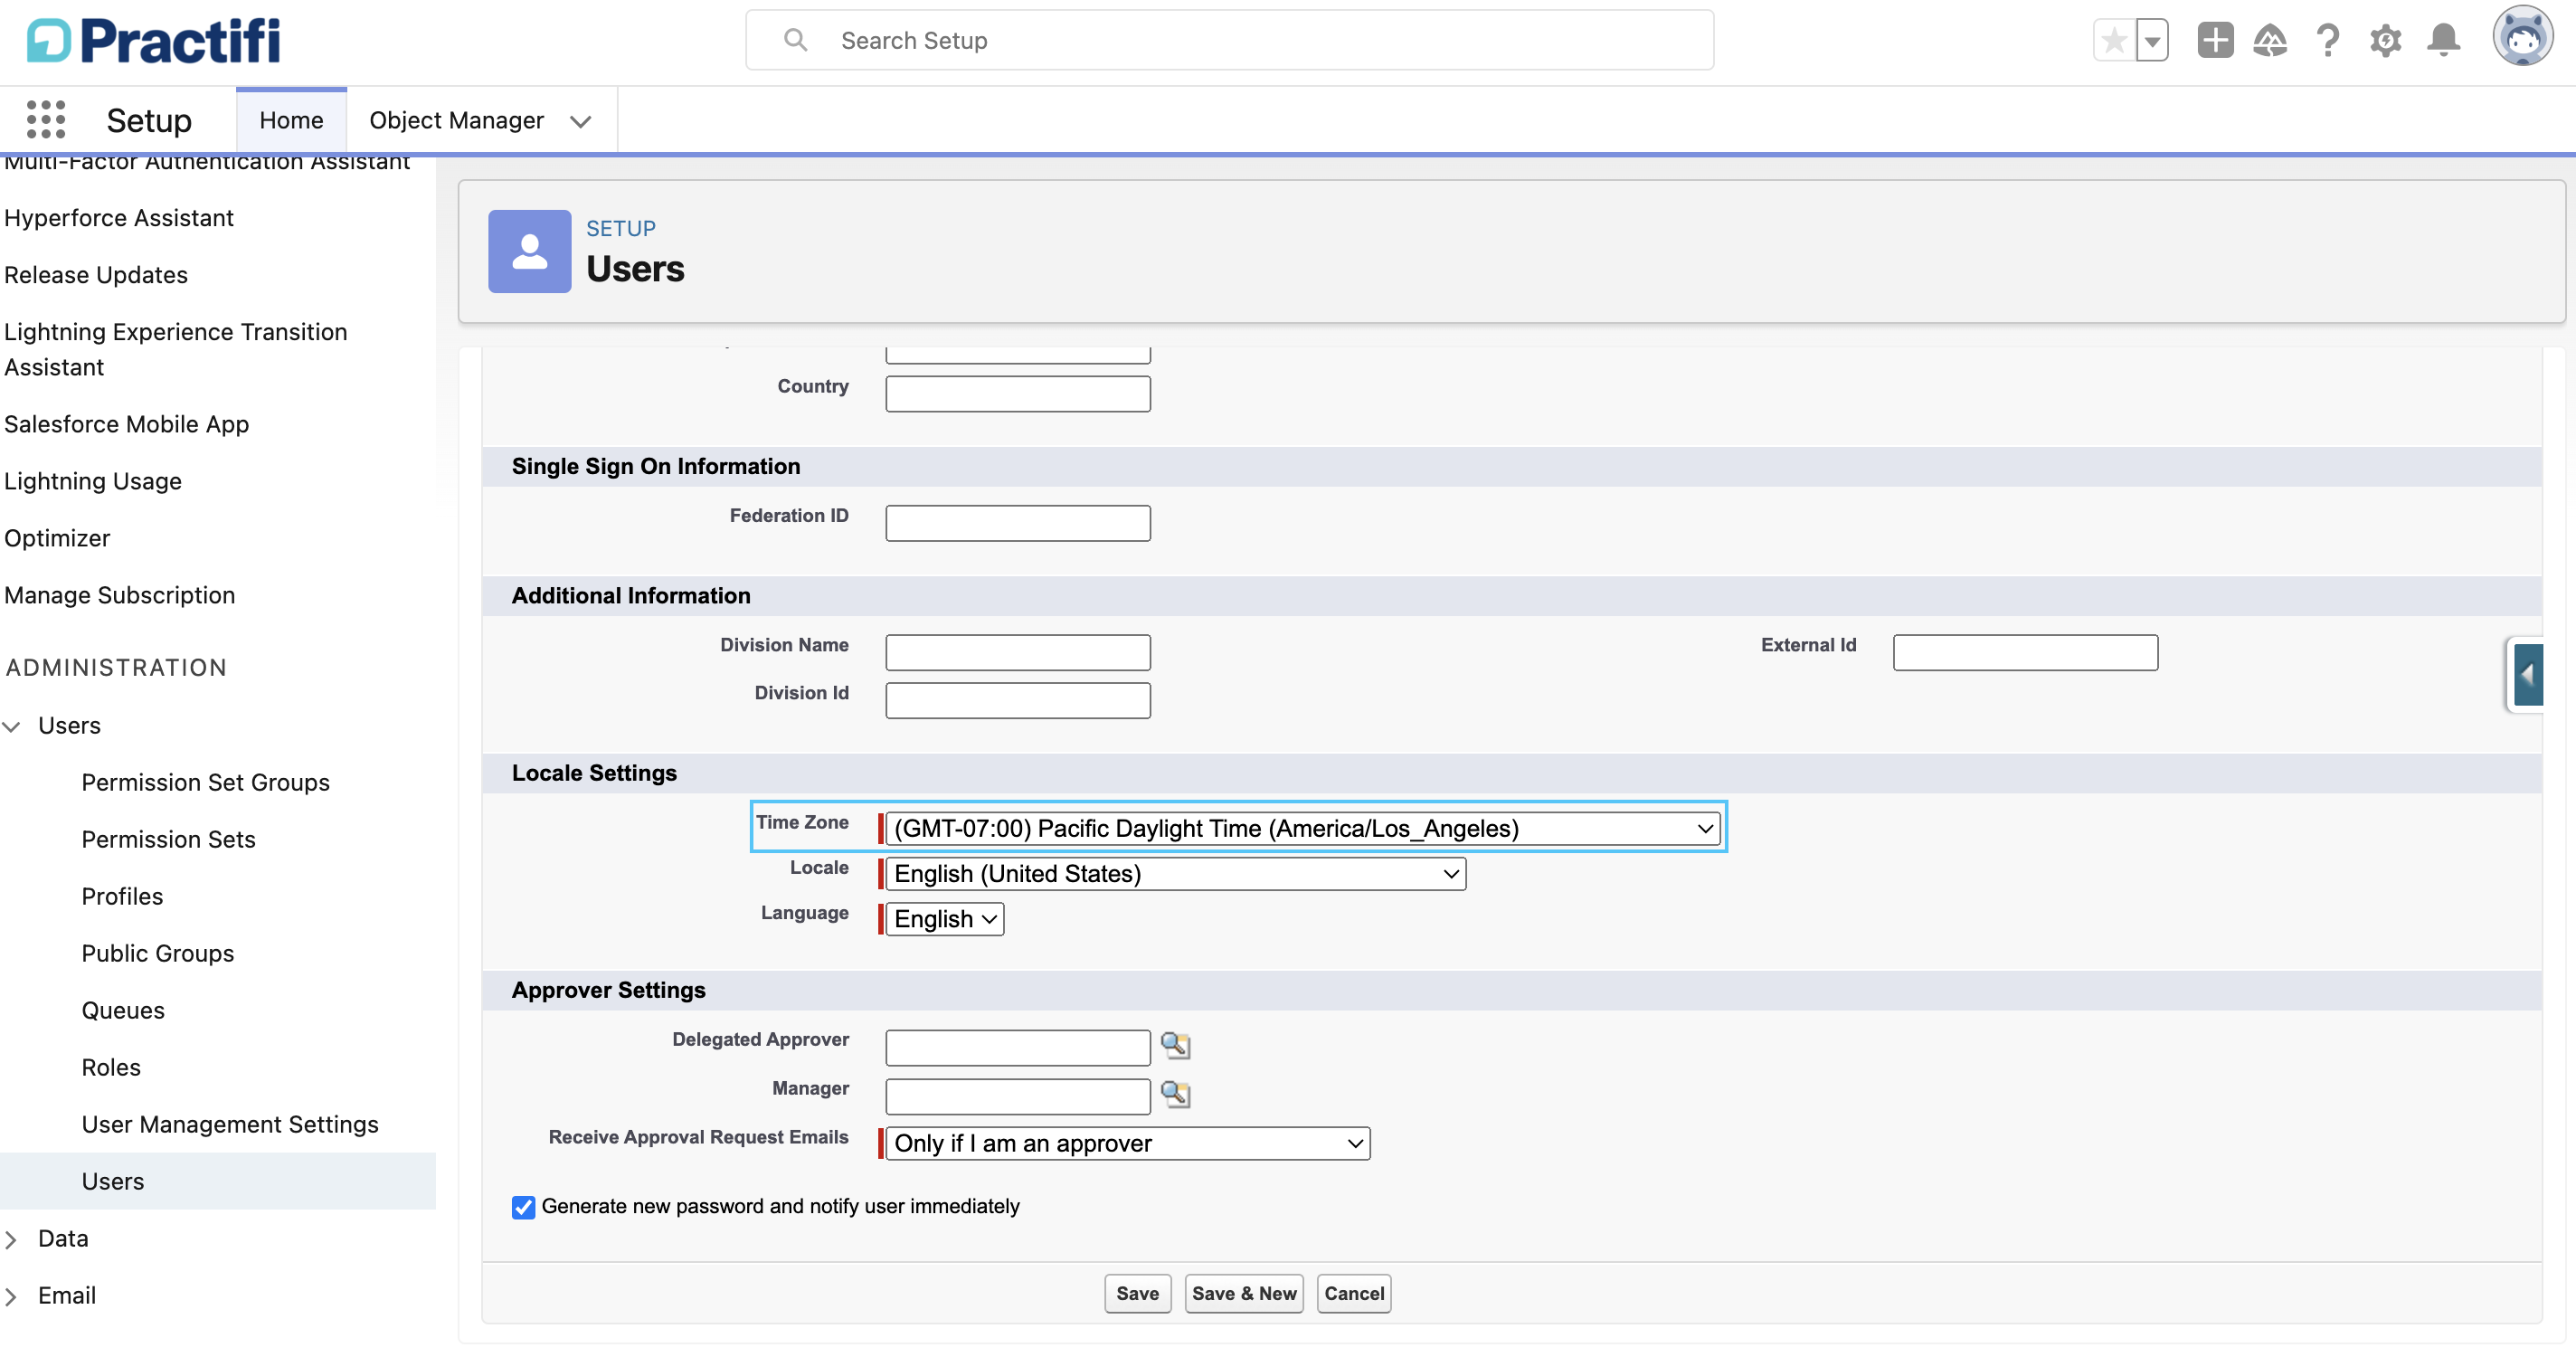Screen dimensions: 2576x1357
Task: Collapse the Users tree section
Action: click(x=12, y=726)
